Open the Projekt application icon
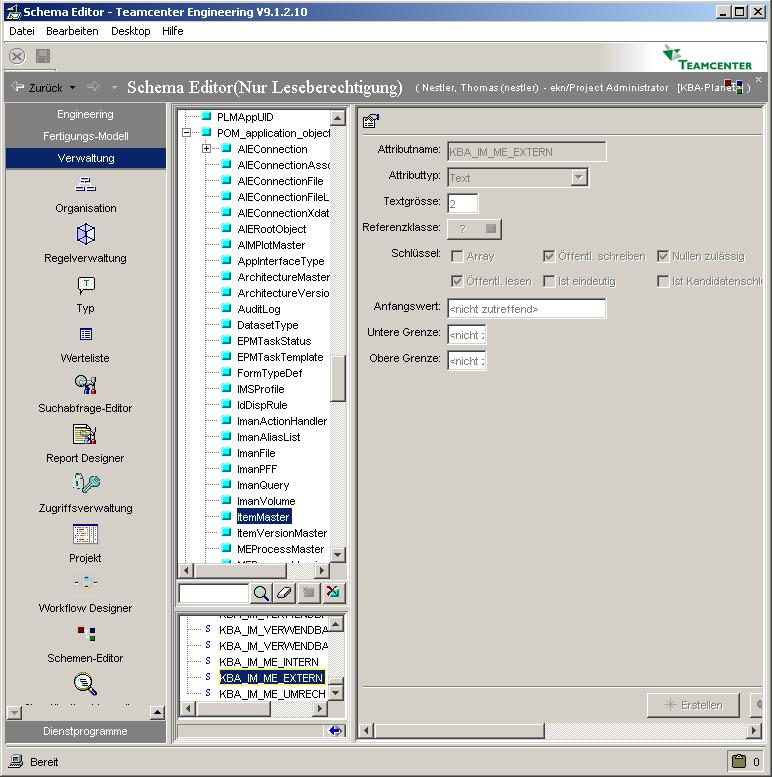The width and height of the screenshot is (772, 777). pyautogui.click(x=85, y=534)
